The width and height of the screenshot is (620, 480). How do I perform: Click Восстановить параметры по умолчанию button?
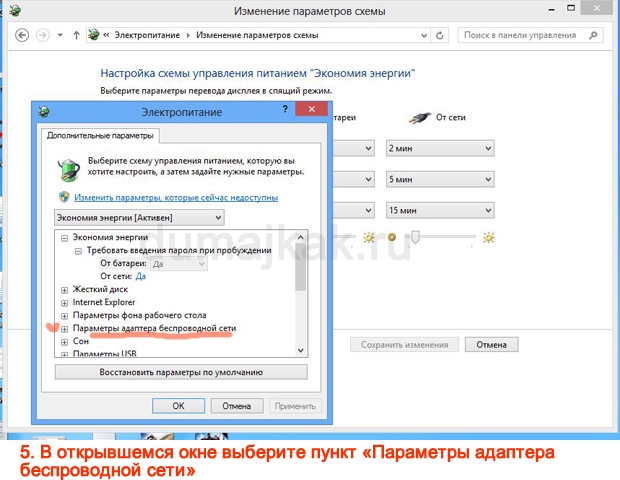[181, 372]
